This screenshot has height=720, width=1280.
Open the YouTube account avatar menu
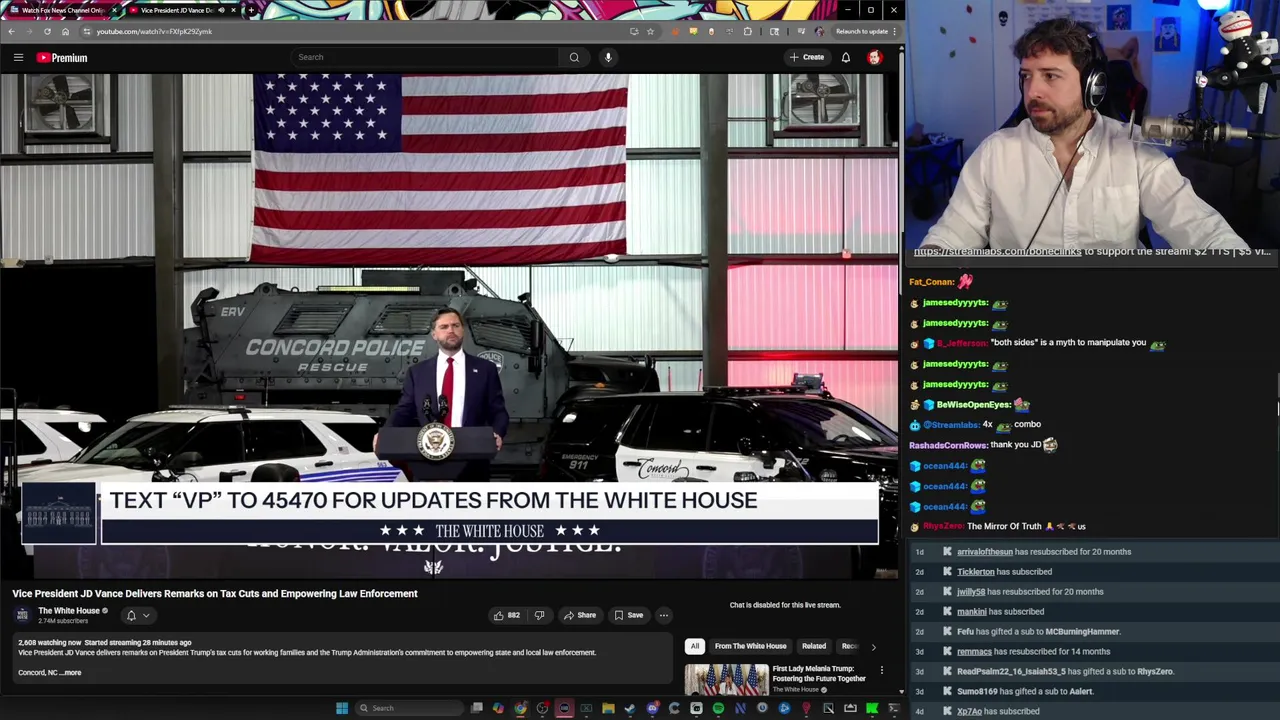tap(874, 57)
